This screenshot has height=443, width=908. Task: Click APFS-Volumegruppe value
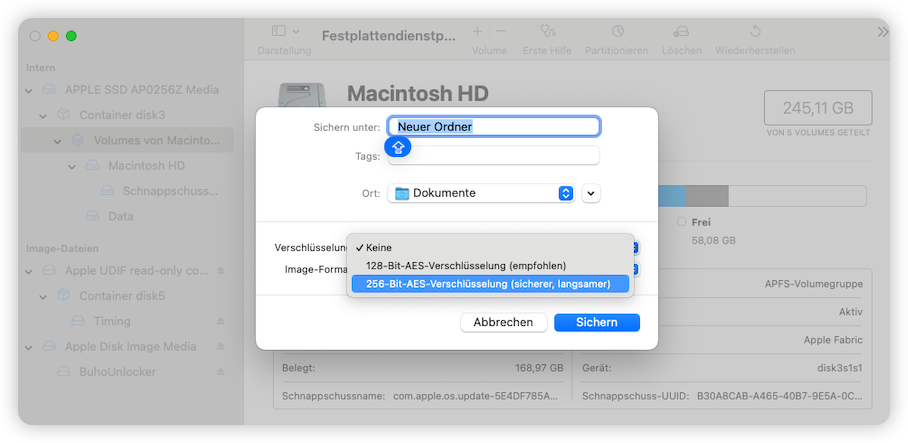(x=814, y=284)
